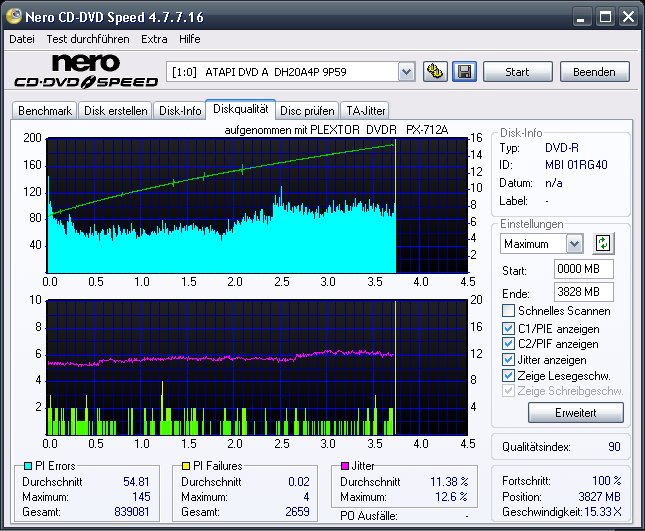Click the Geschwindigkeit 15.33 X value
645x531 pixels.
(x=603, y=512)
